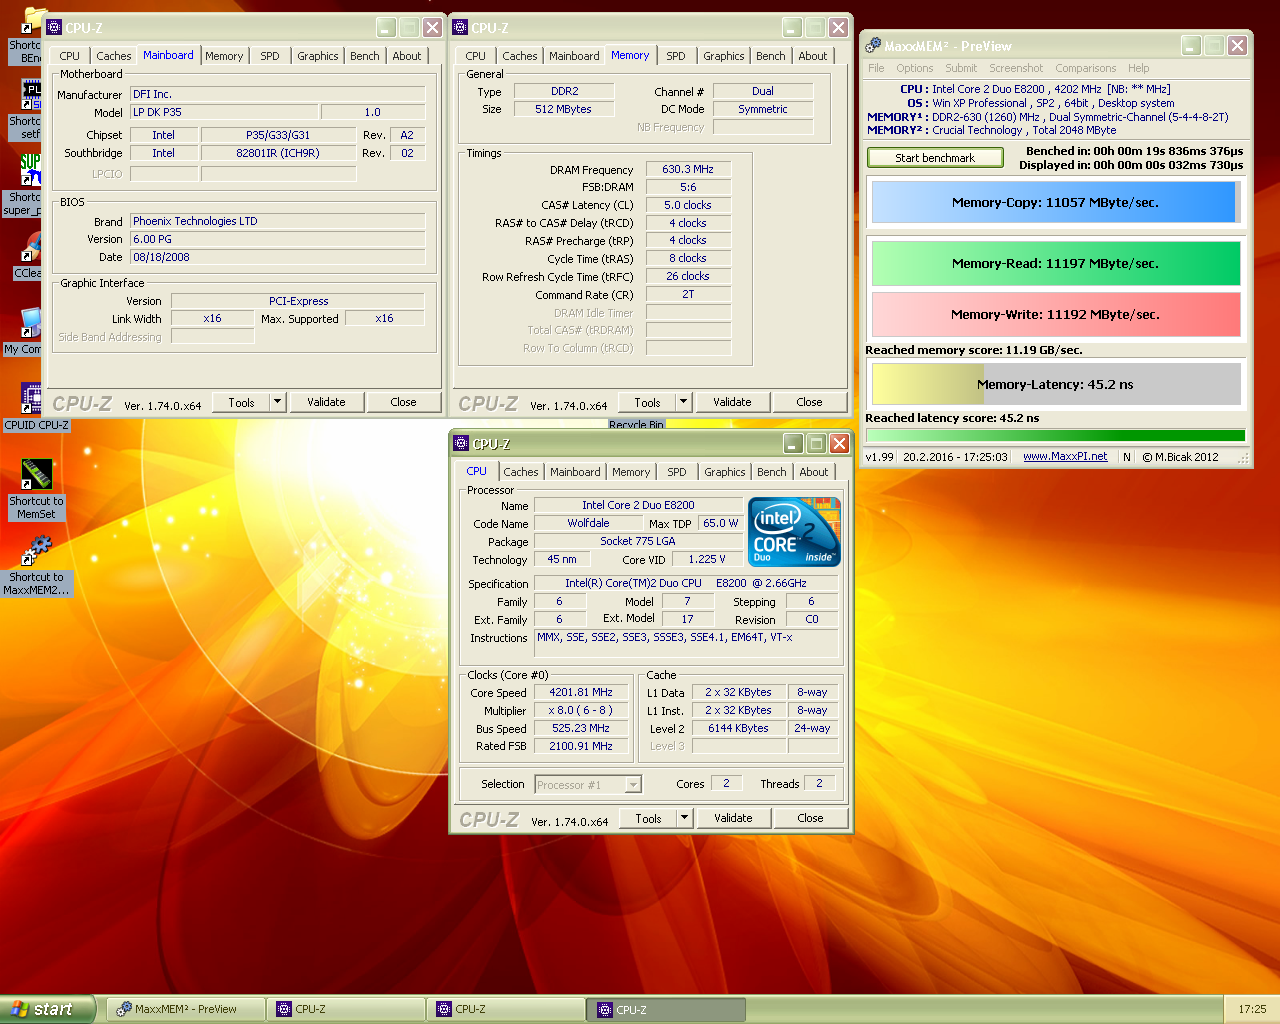
Task: Open SPD tab in Memory CPU-Z window
Action: point(676,56)
